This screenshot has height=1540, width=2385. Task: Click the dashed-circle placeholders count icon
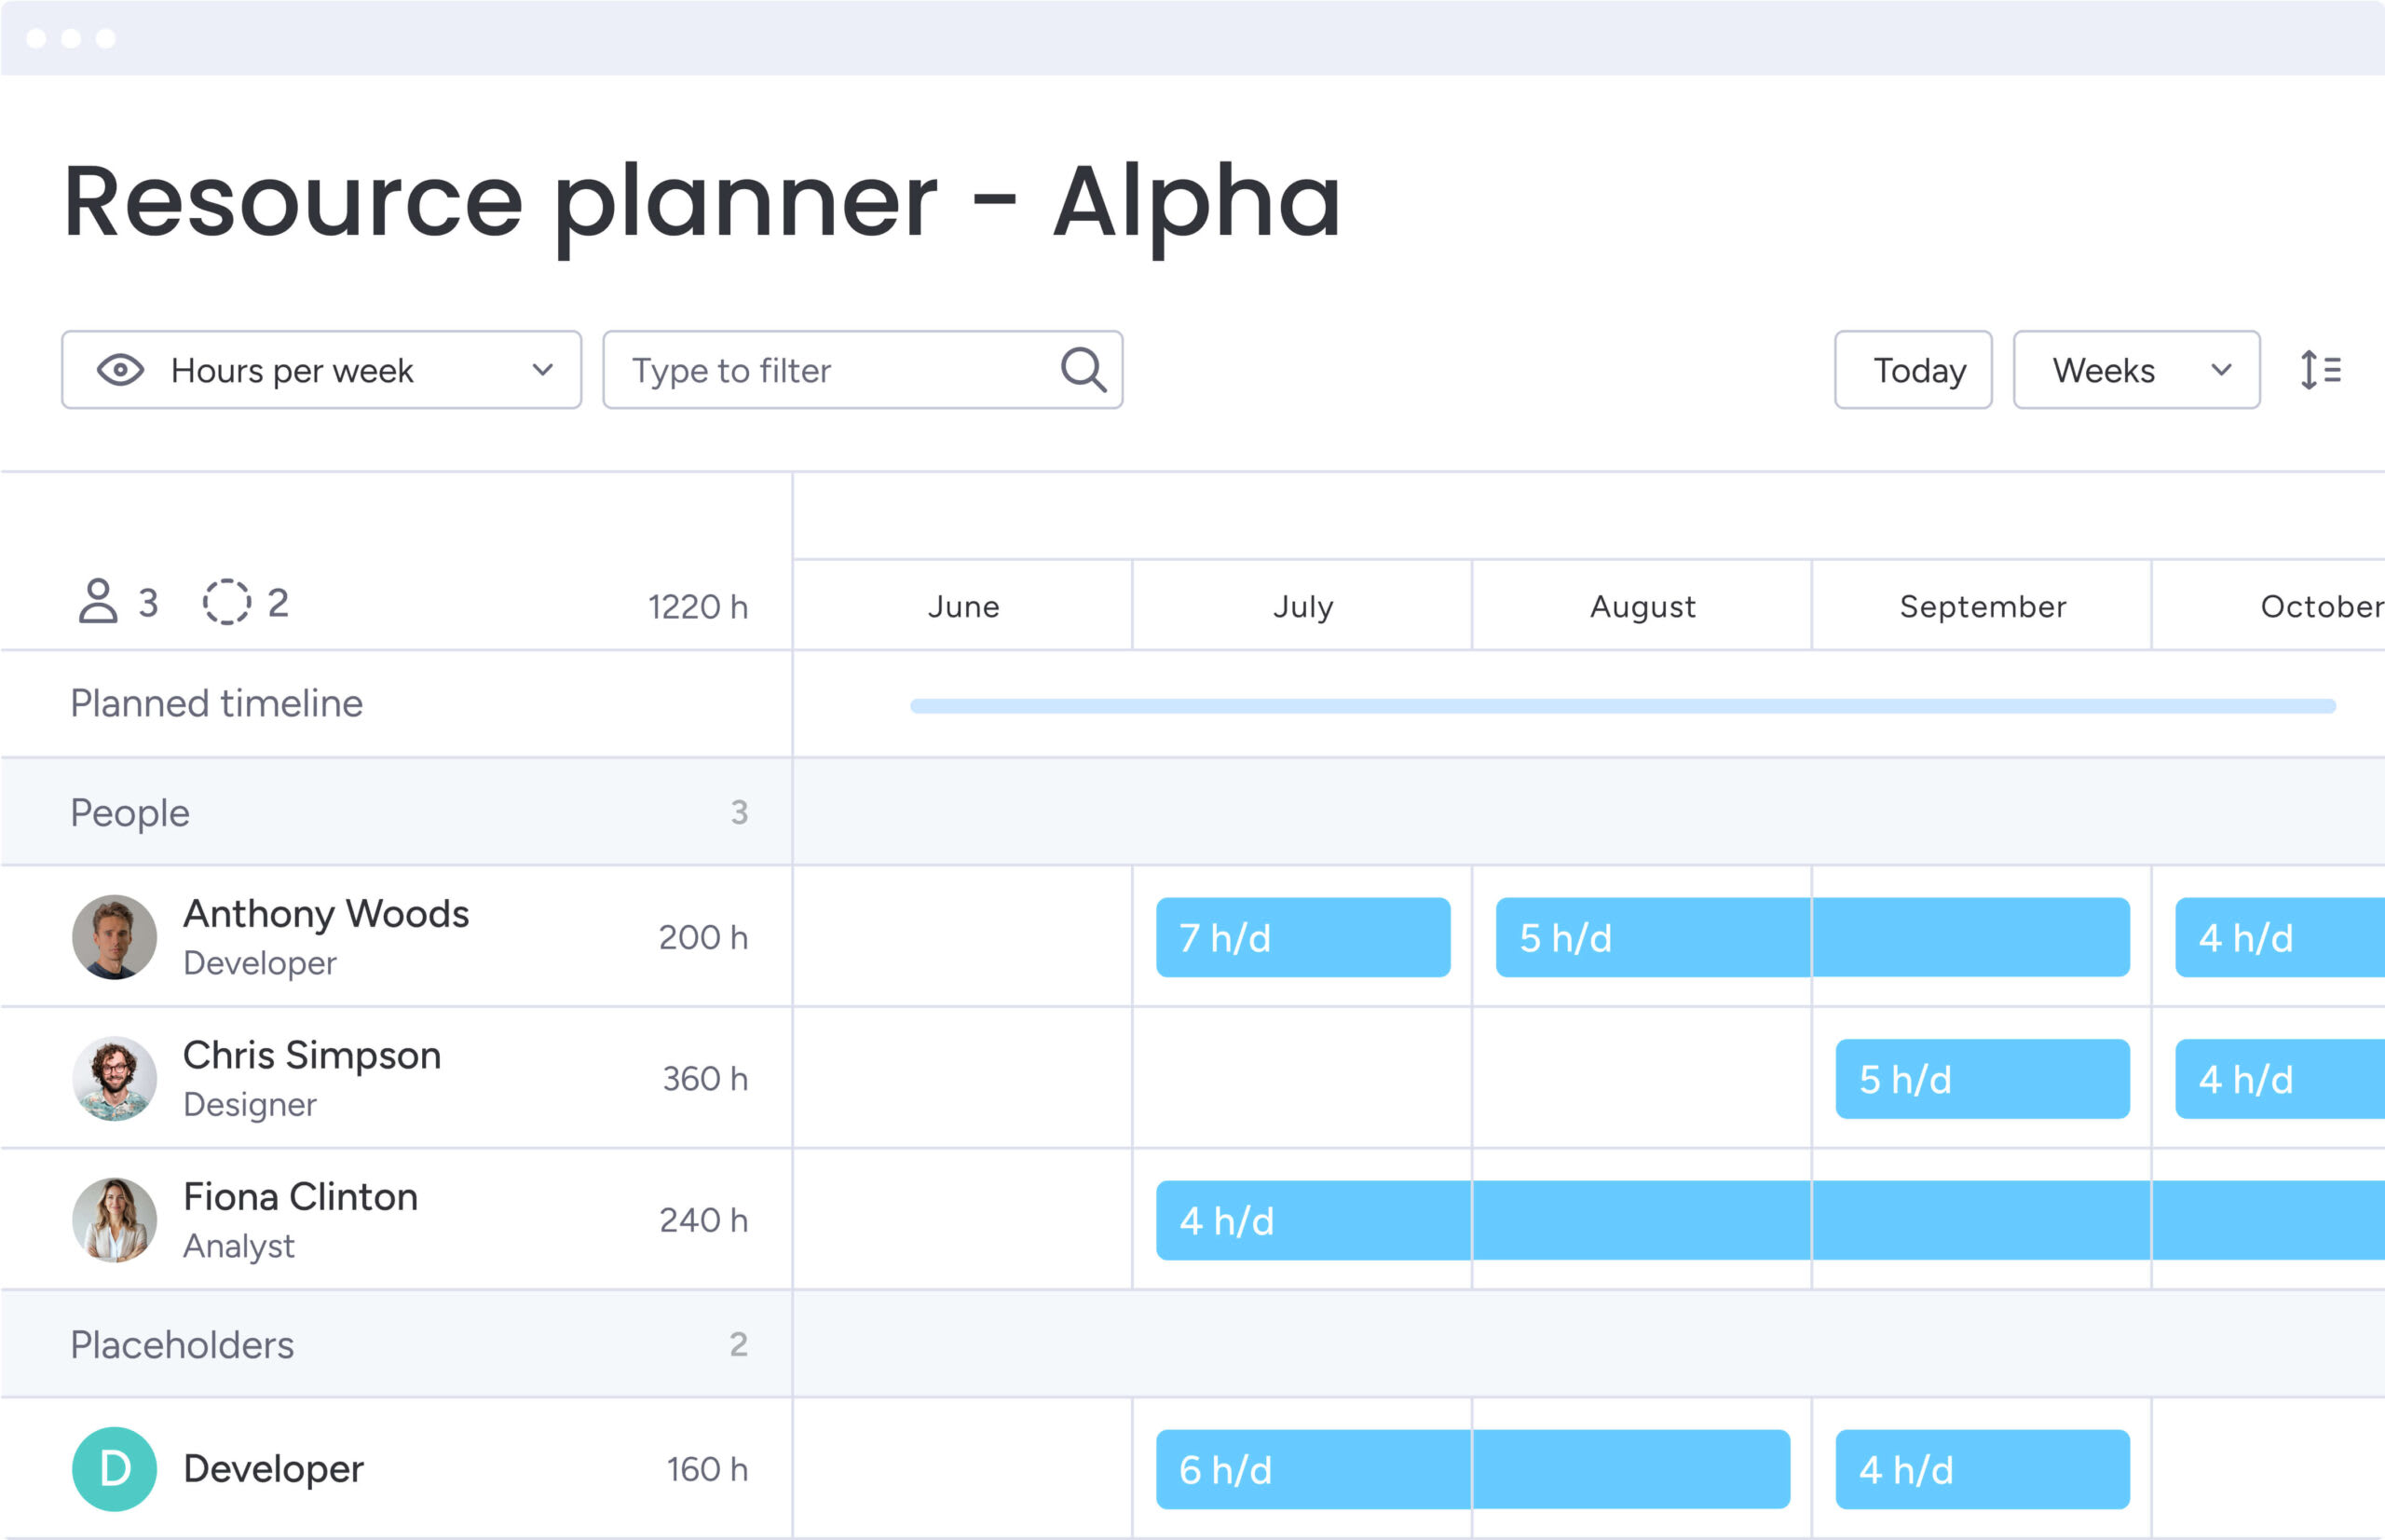point(227,602)
